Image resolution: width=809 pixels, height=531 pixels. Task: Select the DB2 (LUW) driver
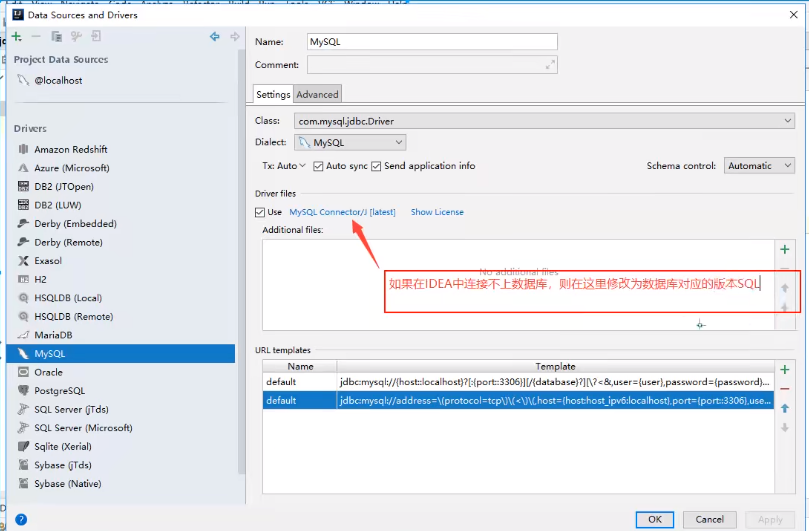pos(121,205)
